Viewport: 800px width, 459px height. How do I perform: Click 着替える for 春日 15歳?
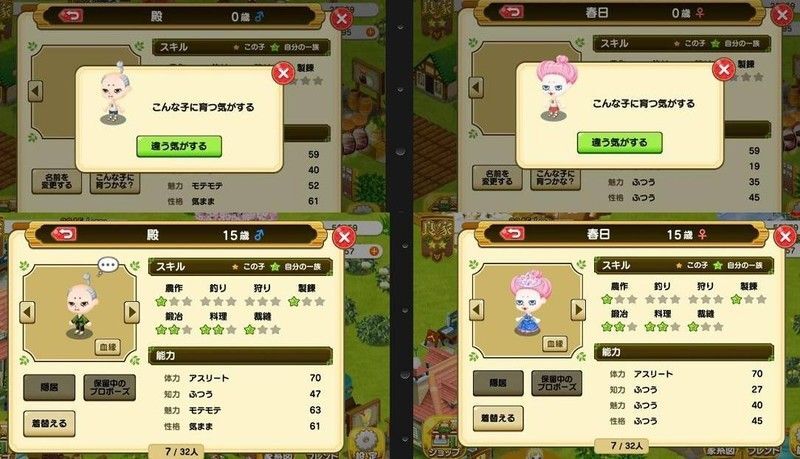tap(498, 418)
